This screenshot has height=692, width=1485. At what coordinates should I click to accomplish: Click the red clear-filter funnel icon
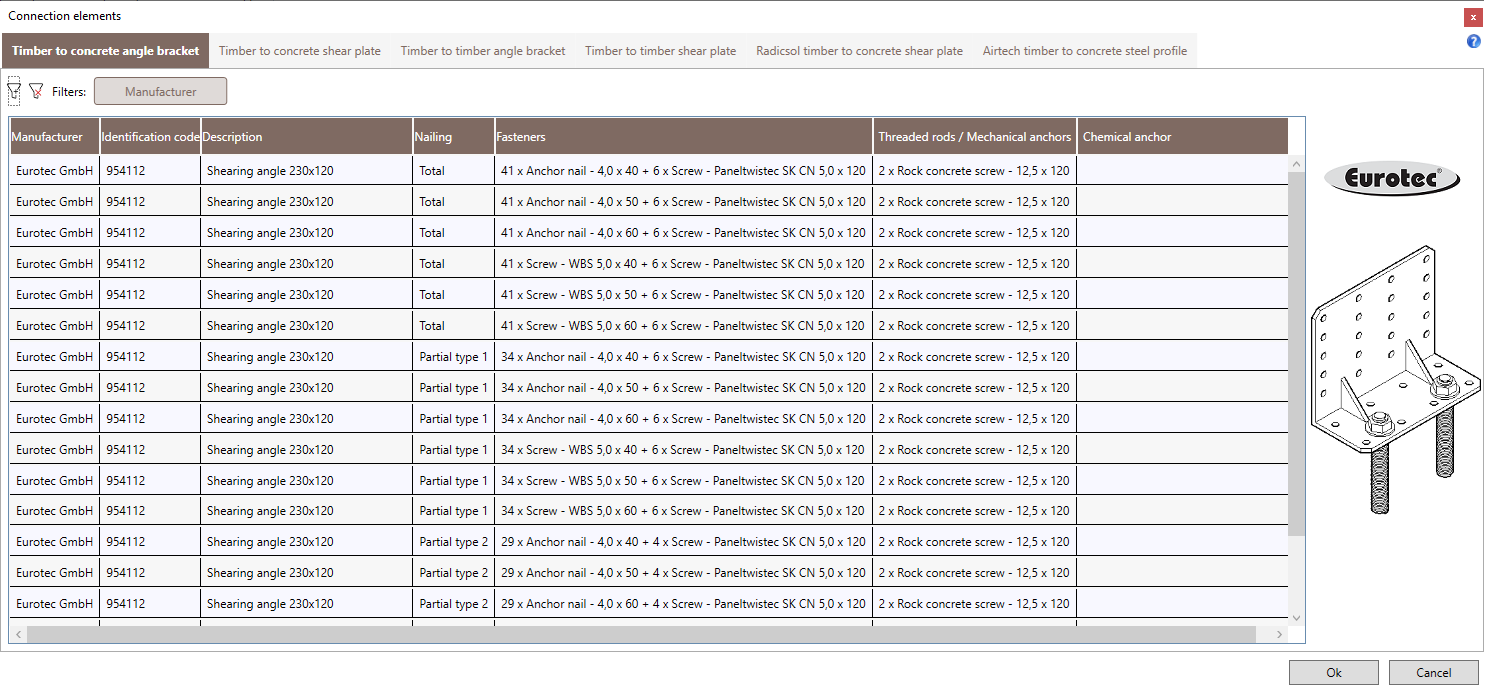point(37,91)
